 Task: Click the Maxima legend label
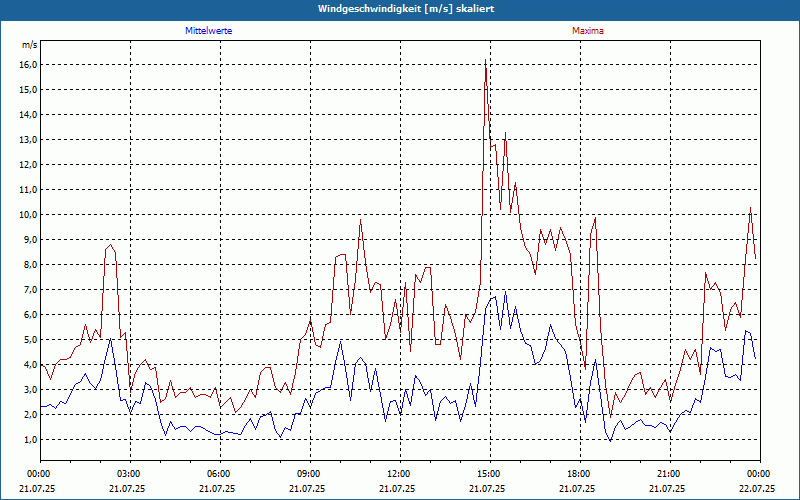(588, 31)
